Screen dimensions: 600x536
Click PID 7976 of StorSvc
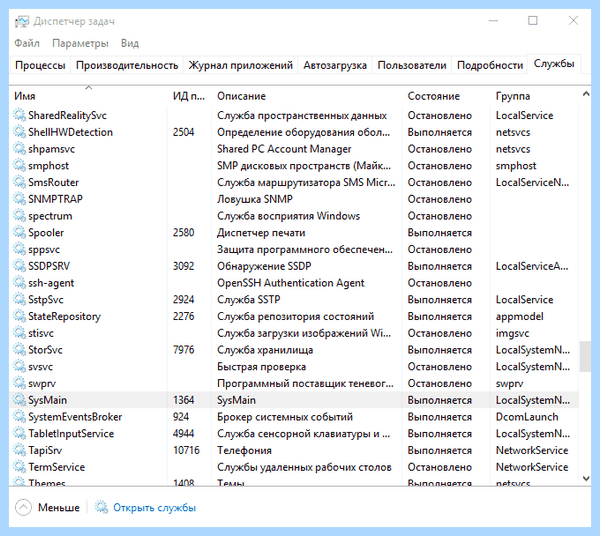point(183,350)
